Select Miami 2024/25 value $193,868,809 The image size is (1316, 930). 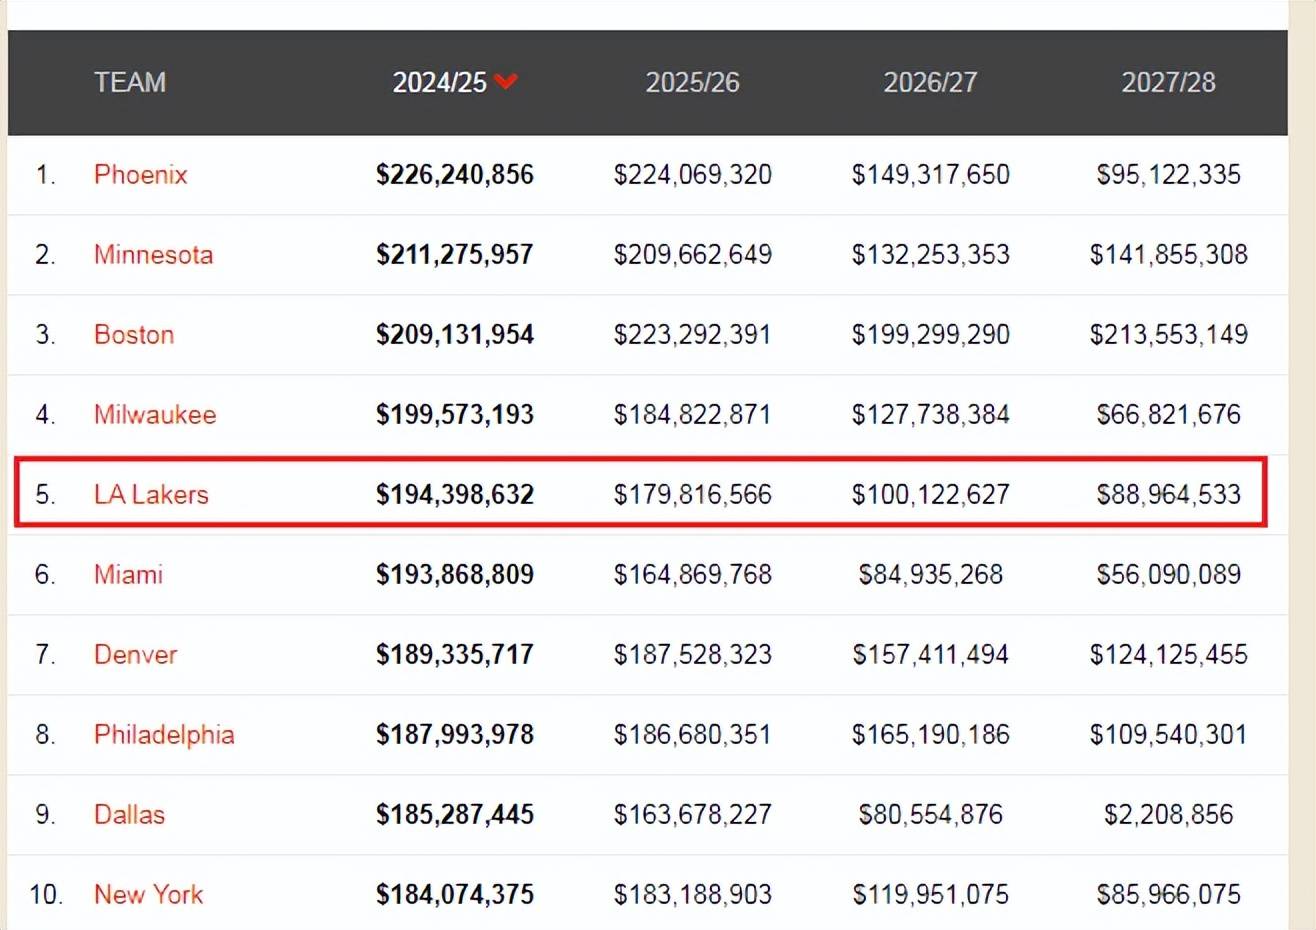(455, 575)
